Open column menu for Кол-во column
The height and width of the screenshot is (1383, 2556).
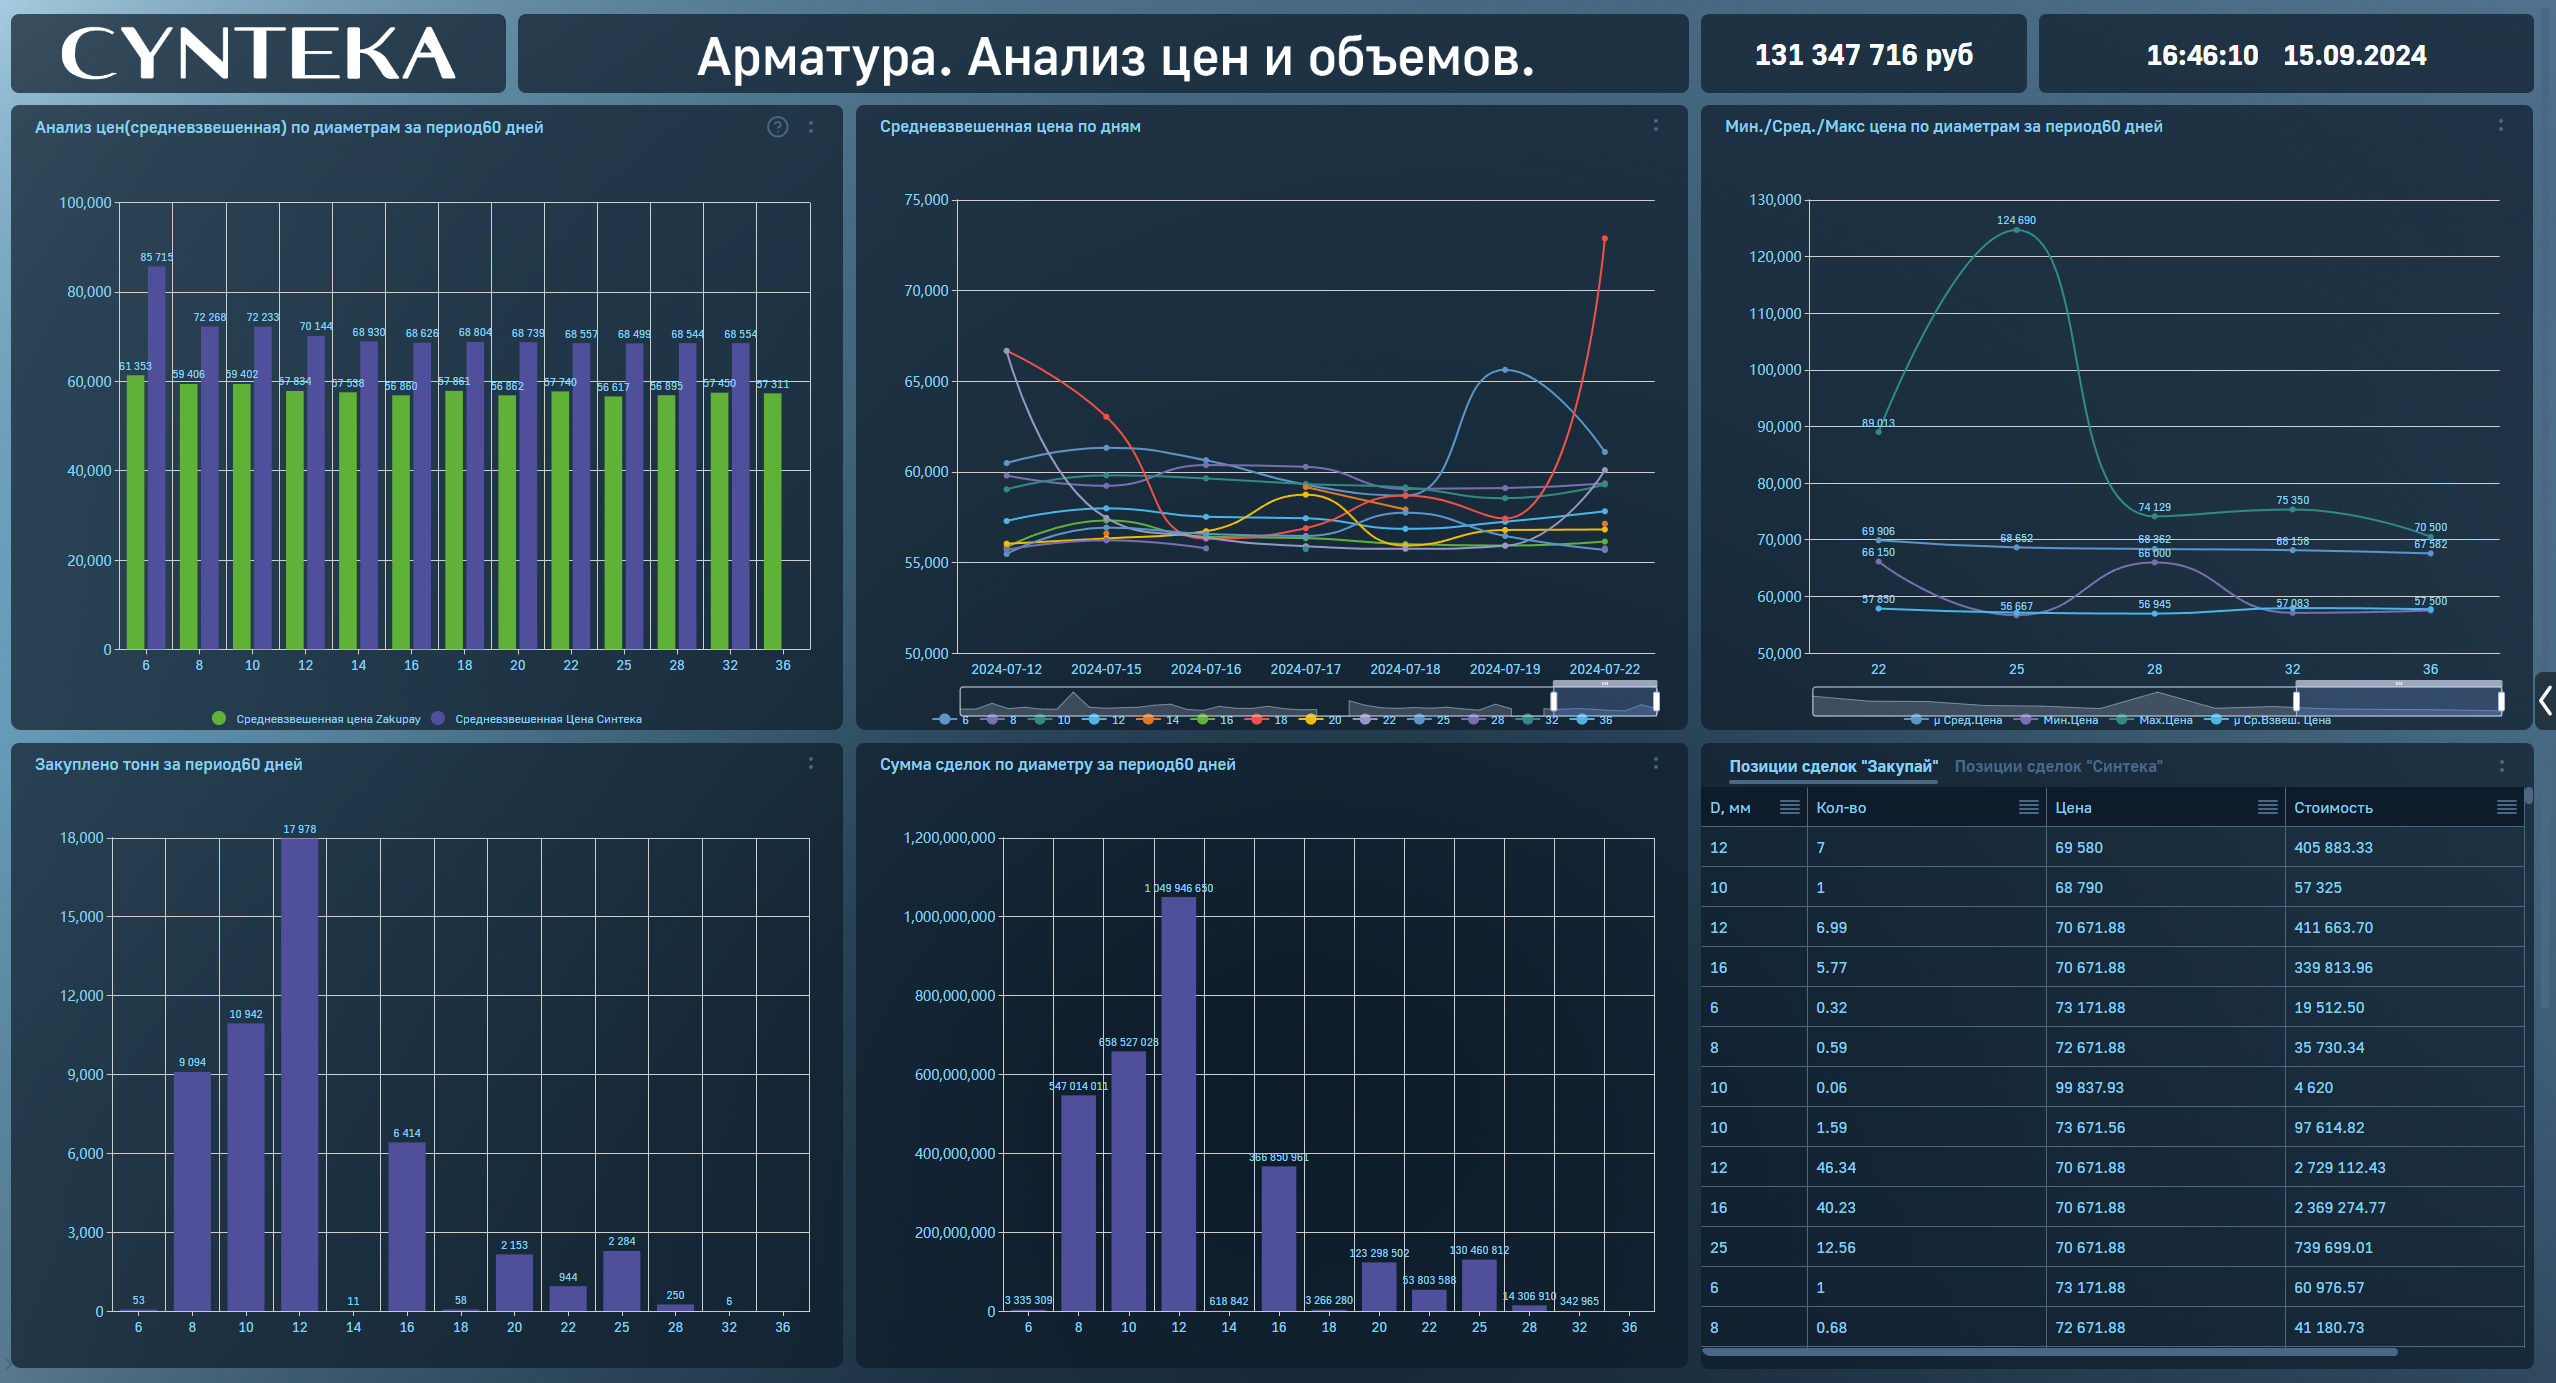pyautogui.click(x=2028, y=807)
